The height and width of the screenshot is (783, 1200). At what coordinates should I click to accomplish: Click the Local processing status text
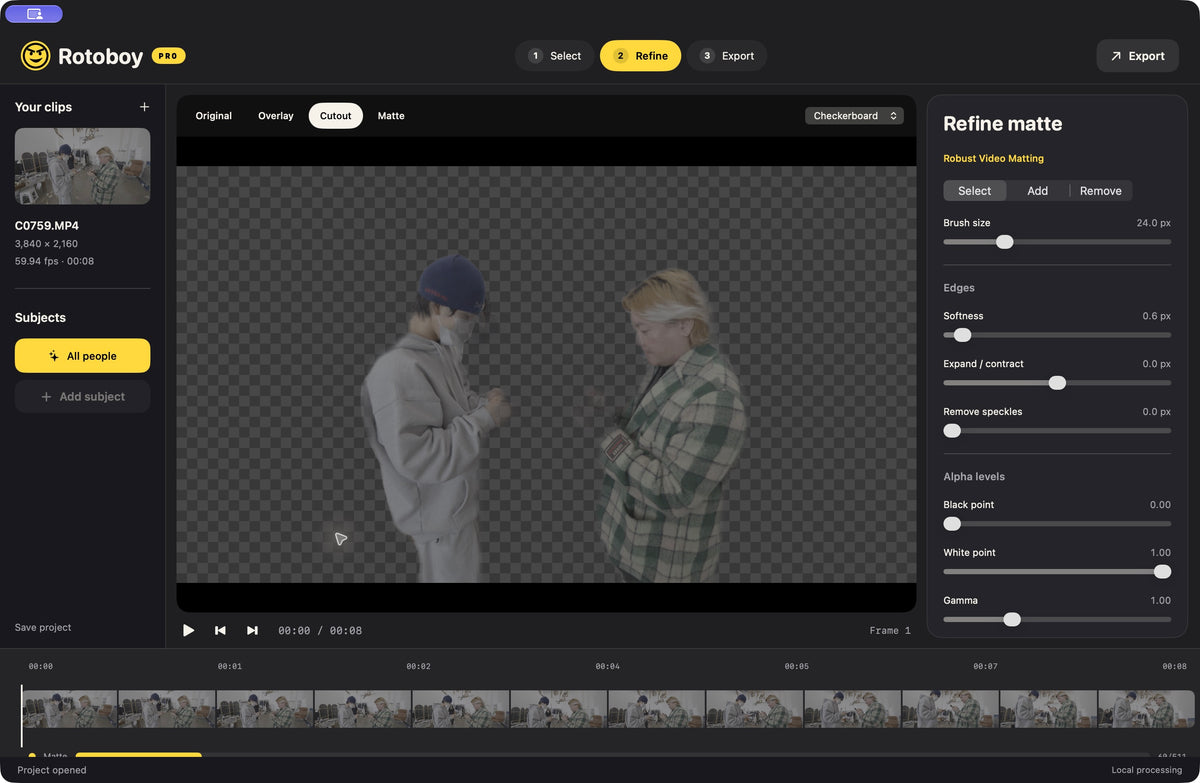click(x=1147, y=770)
